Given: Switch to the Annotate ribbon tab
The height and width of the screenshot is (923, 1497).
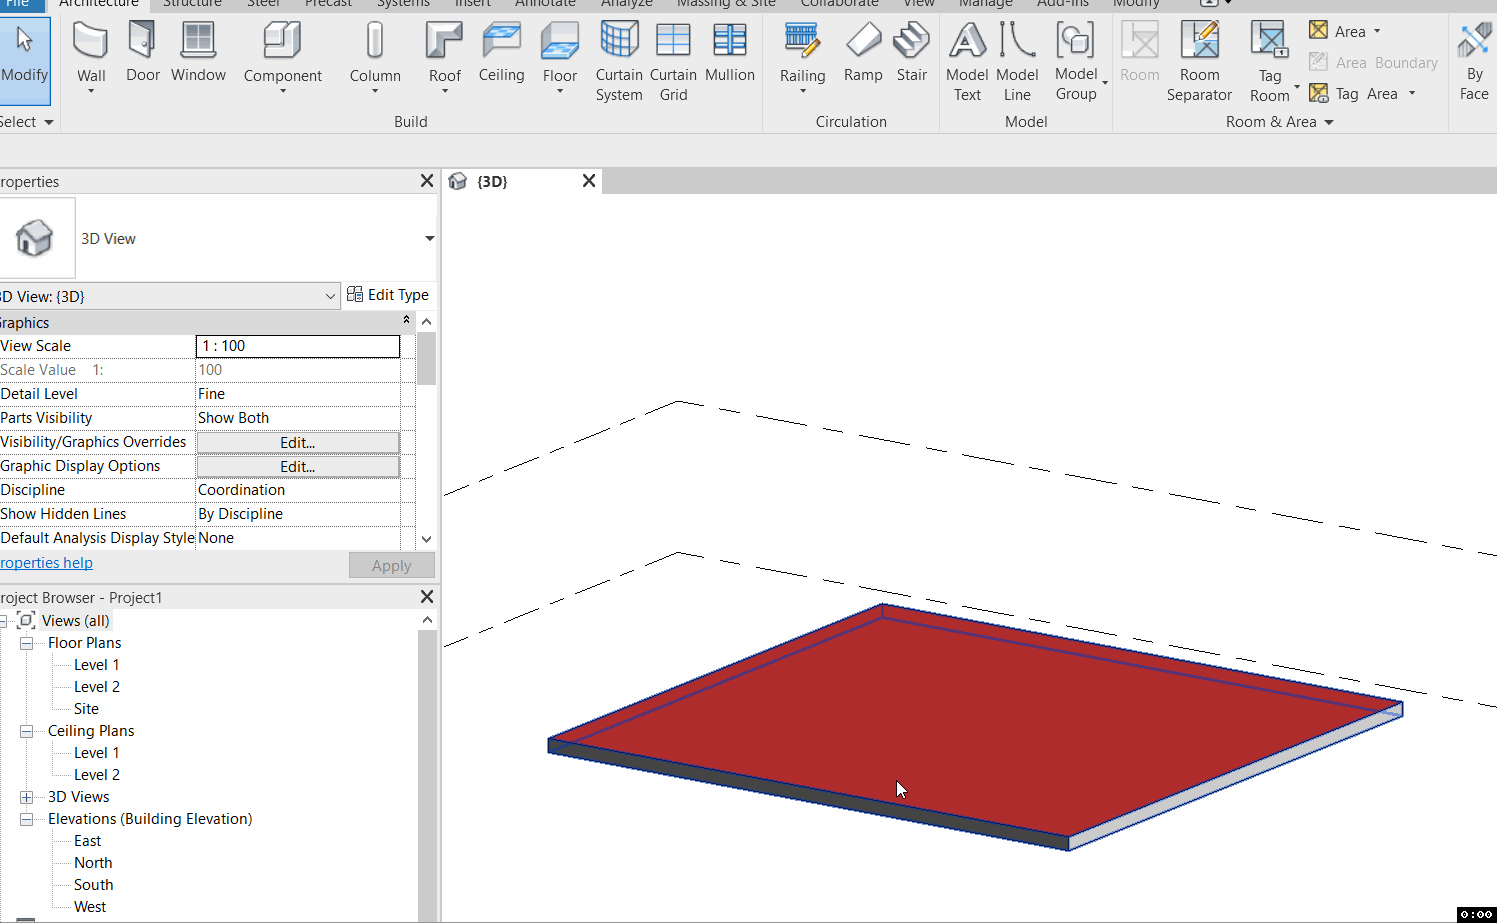Looking at the screenshot, I should tap(545, 4).
